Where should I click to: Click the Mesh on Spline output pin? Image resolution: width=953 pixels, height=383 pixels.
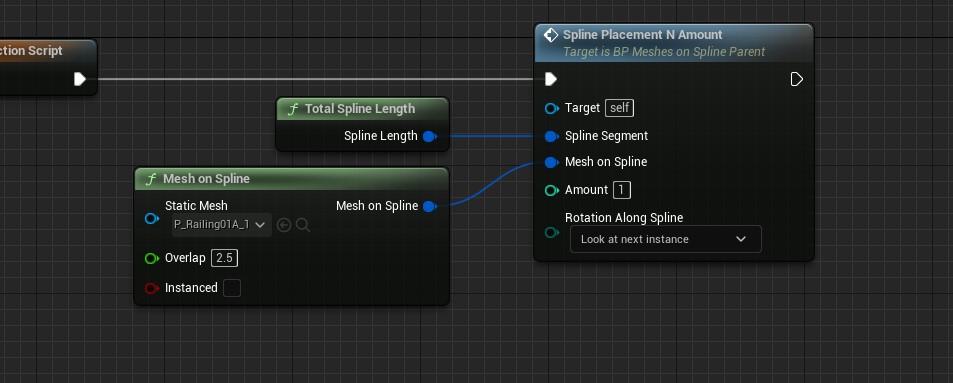point(429,206)
